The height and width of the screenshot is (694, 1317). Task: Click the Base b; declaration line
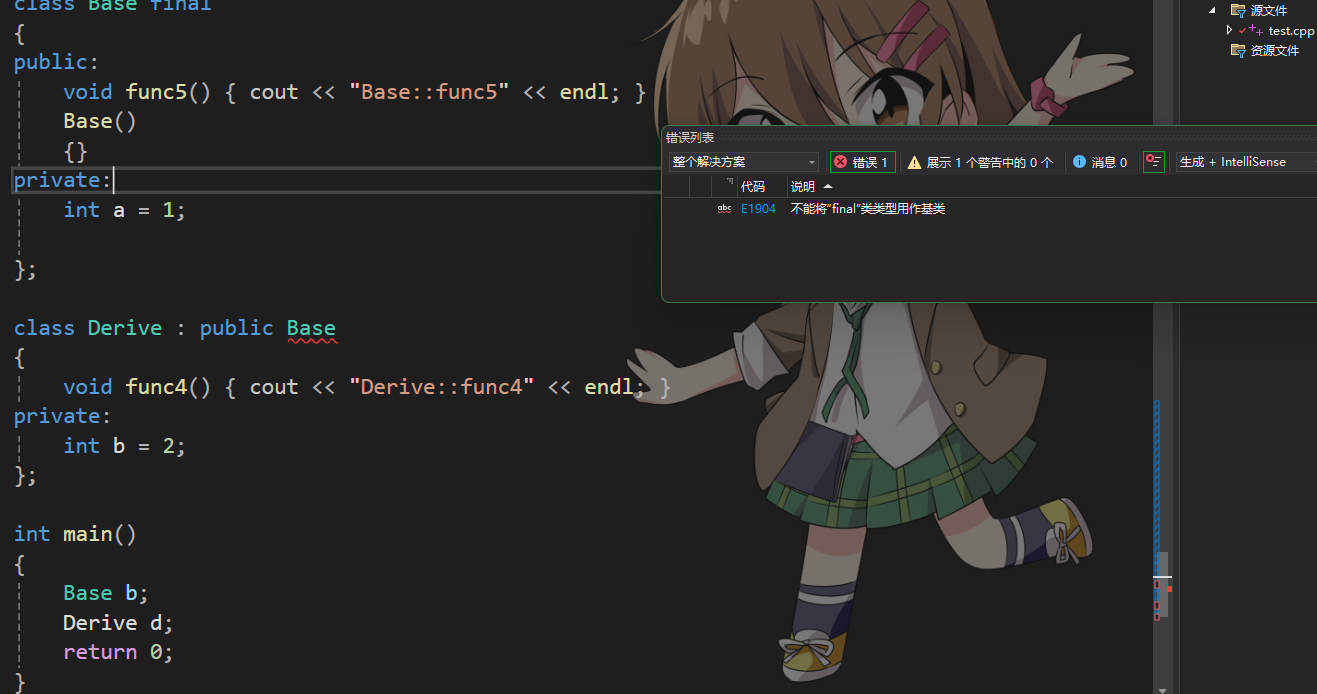coord(106,593)
